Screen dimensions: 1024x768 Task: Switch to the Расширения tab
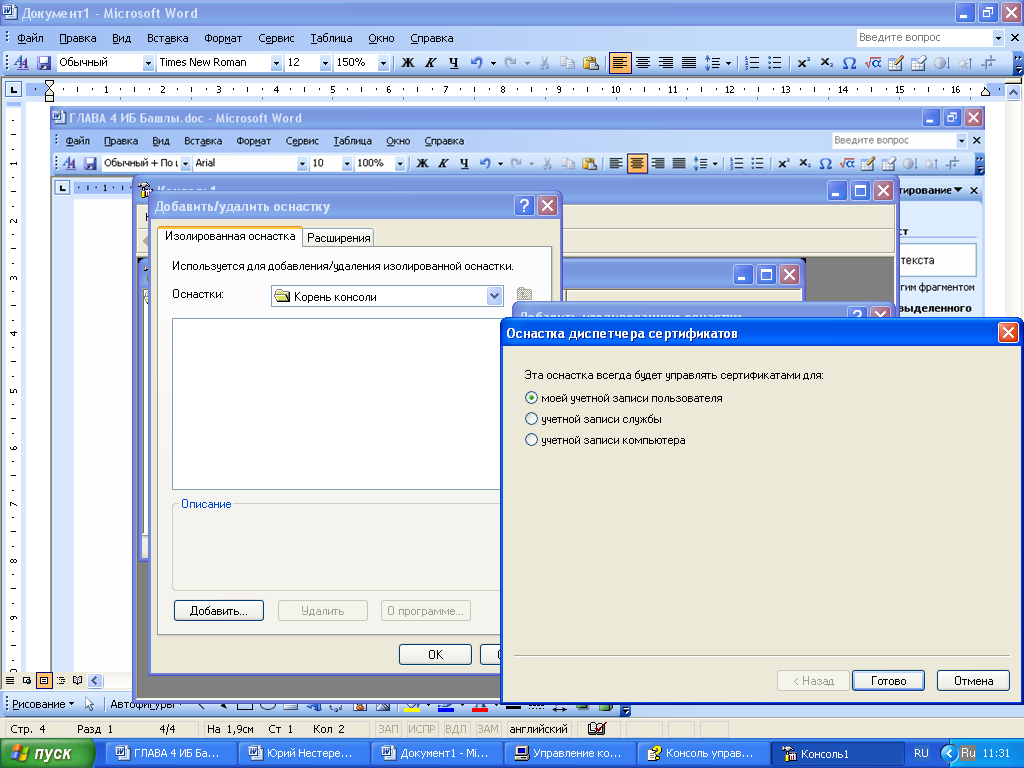click(338, 238)
